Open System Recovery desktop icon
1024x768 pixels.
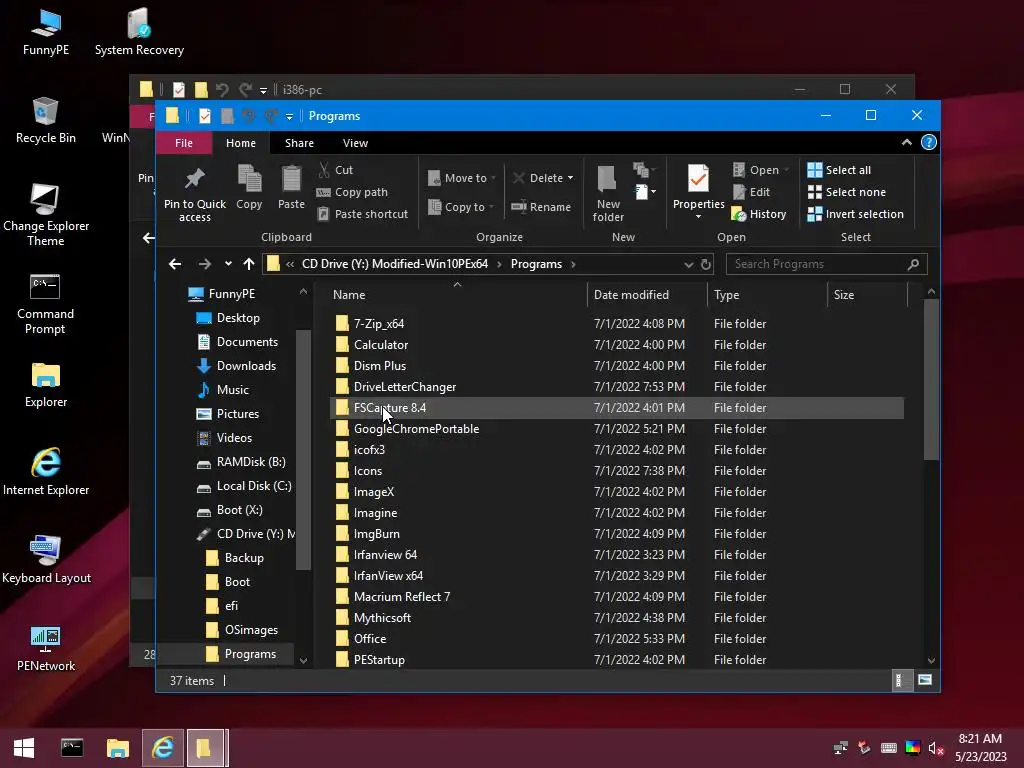(139, 31)
